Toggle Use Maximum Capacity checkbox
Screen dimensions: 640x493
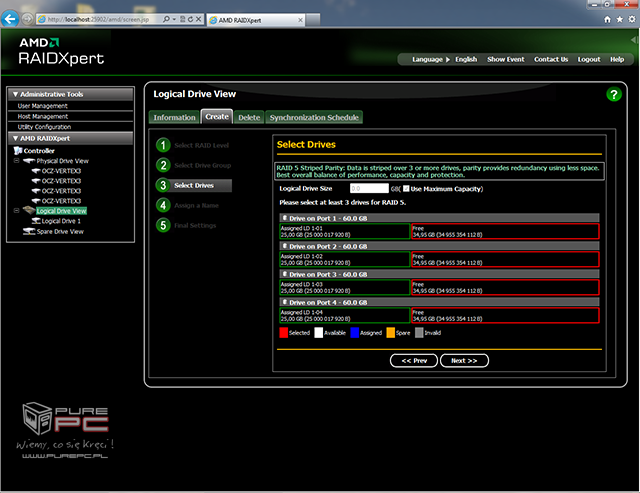pyautogui.click(x=406, y=189)
